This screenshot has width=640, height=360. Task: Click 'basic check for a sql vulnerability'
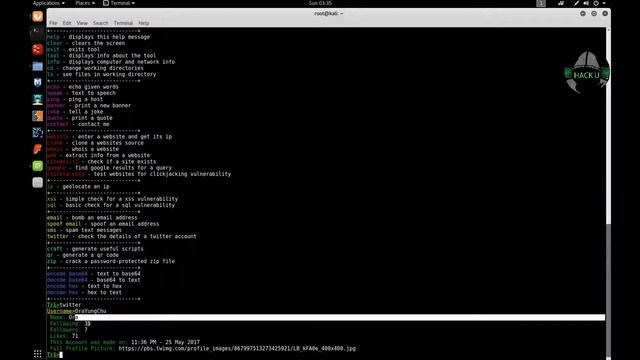(x=120, y=205)
